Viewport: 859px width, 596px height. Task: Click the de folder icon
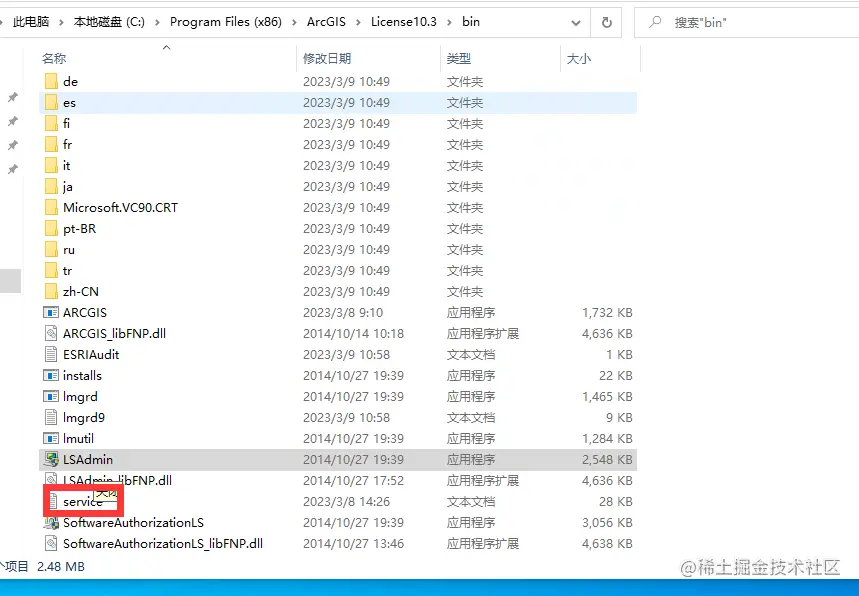pos(51,82)
